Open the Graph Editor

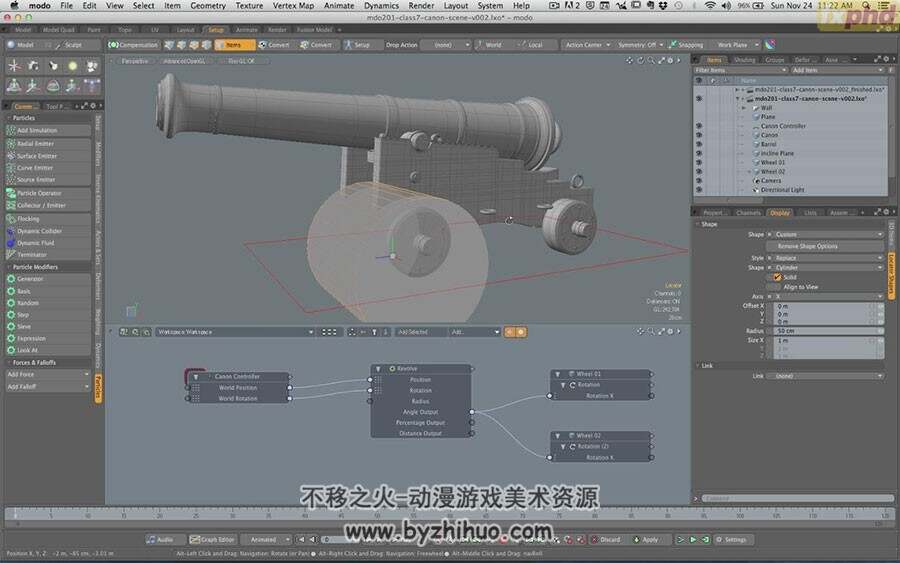click(212, 539)
